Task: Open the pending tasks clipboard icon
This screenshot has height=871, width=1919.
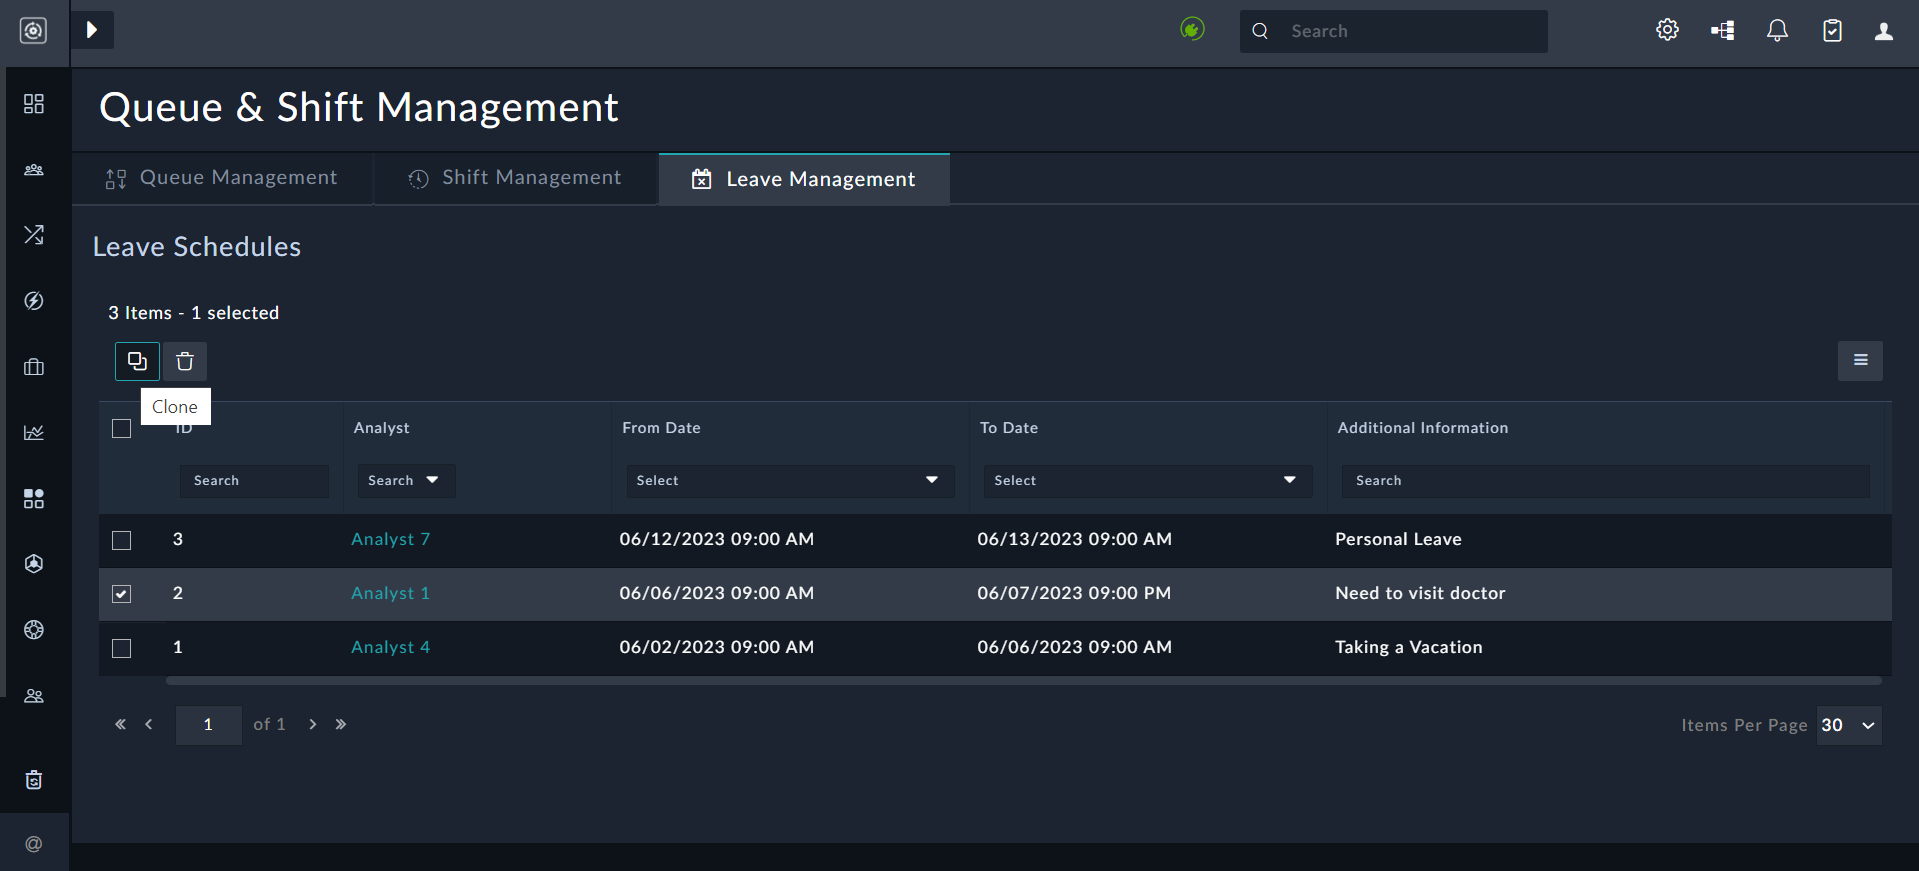Action: [x=1832, y=31]
